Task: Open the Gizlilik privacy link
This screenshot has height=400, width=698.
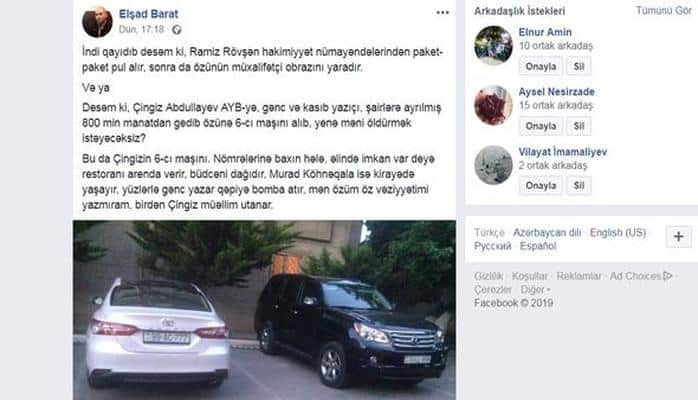Action: point(488,276)
